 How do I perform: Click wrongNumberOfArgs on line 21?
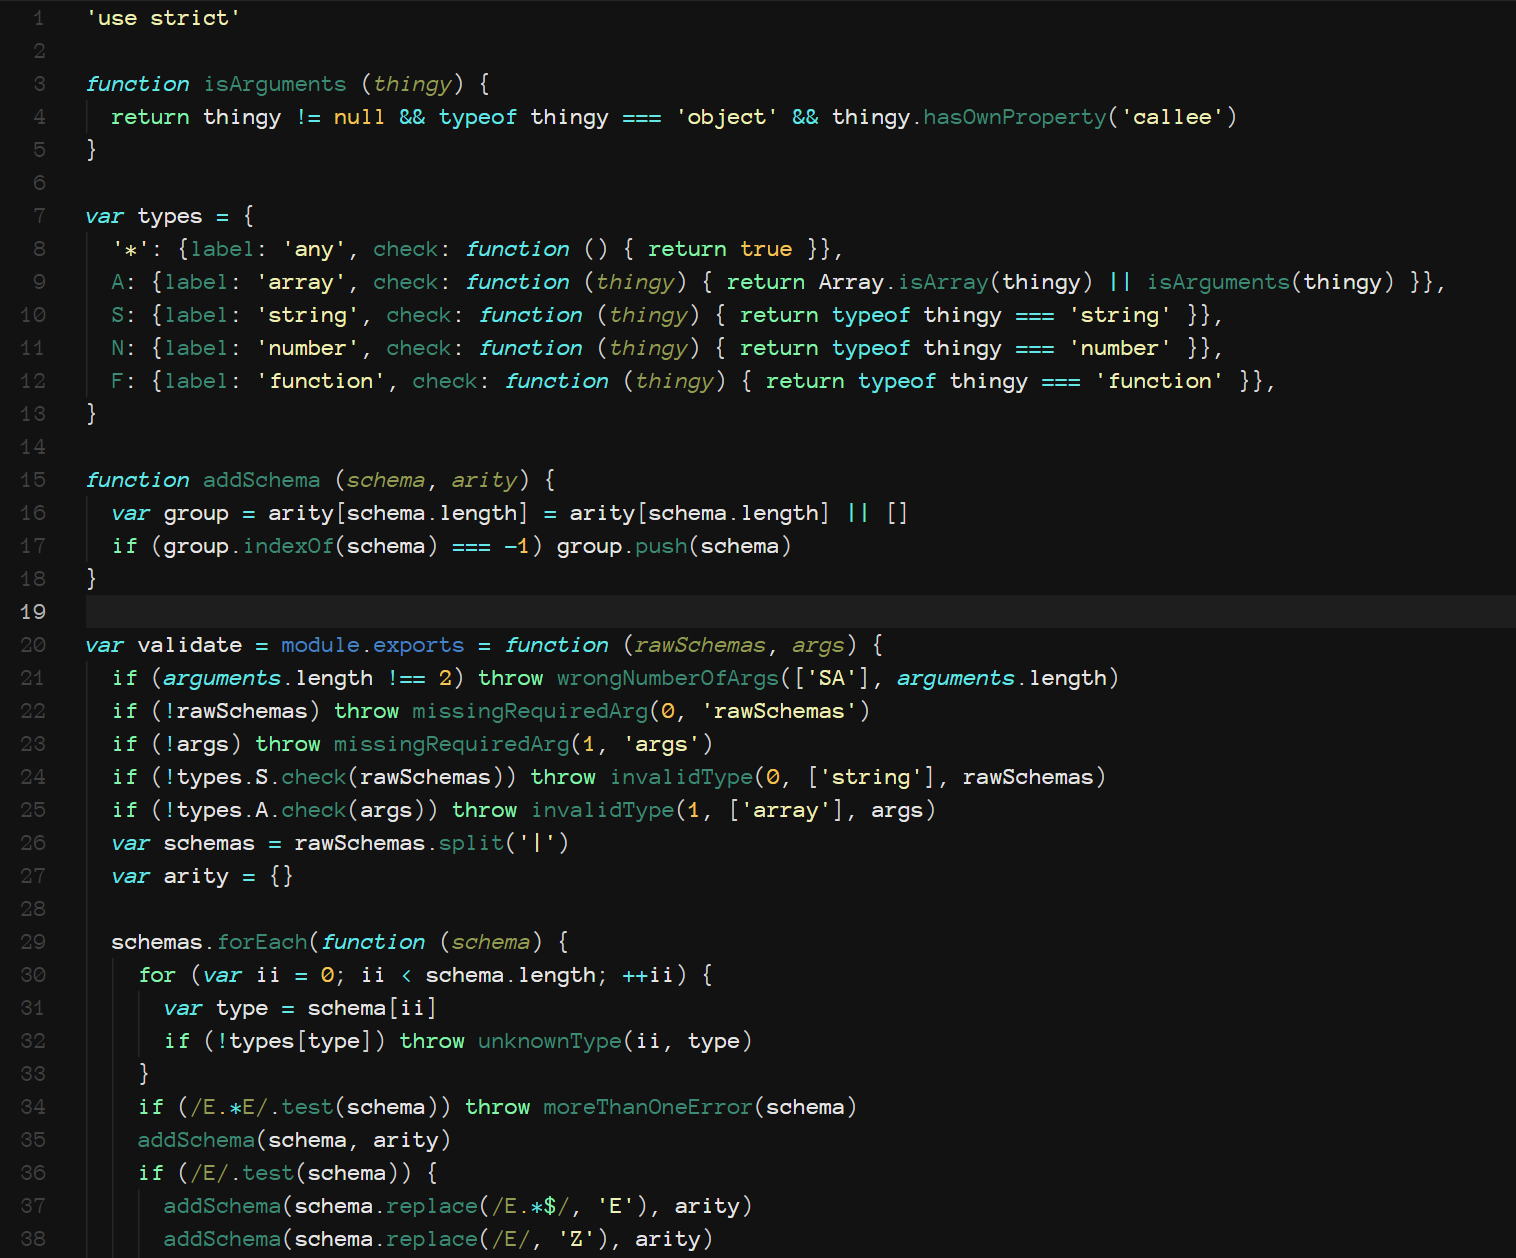point(668,678)
